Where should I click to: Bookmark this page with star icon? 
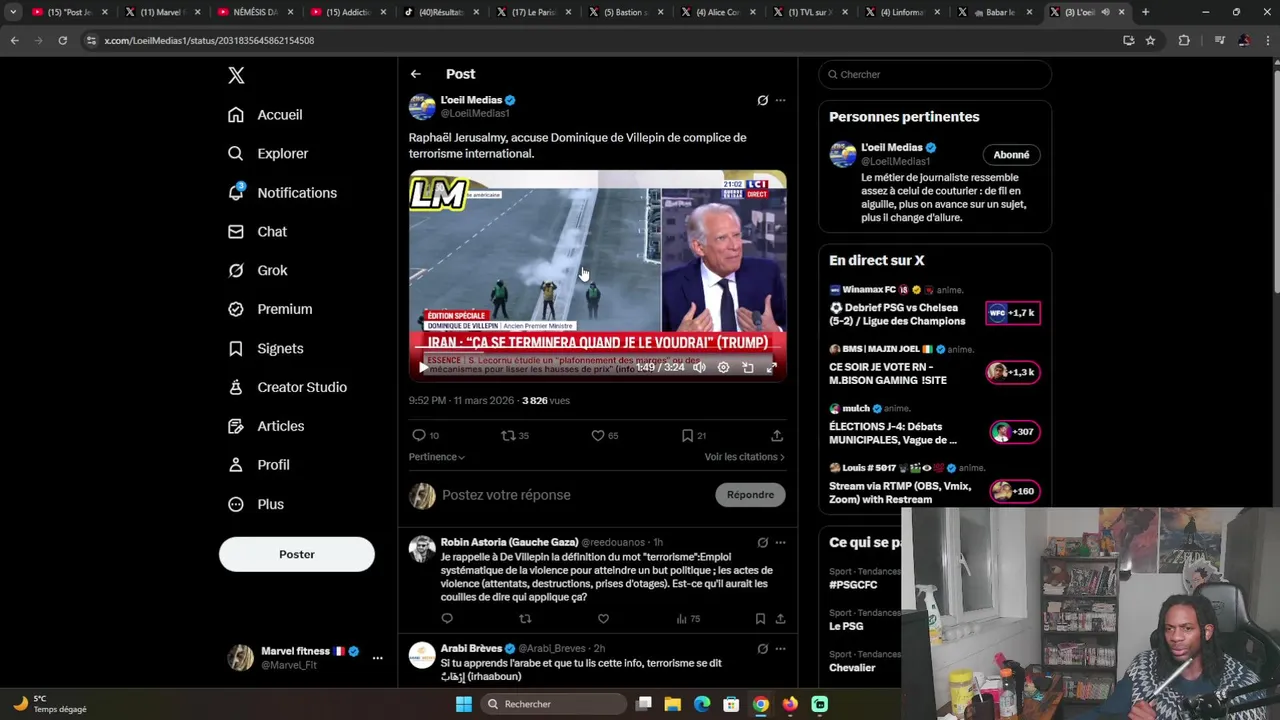[x=1150, y=40]
